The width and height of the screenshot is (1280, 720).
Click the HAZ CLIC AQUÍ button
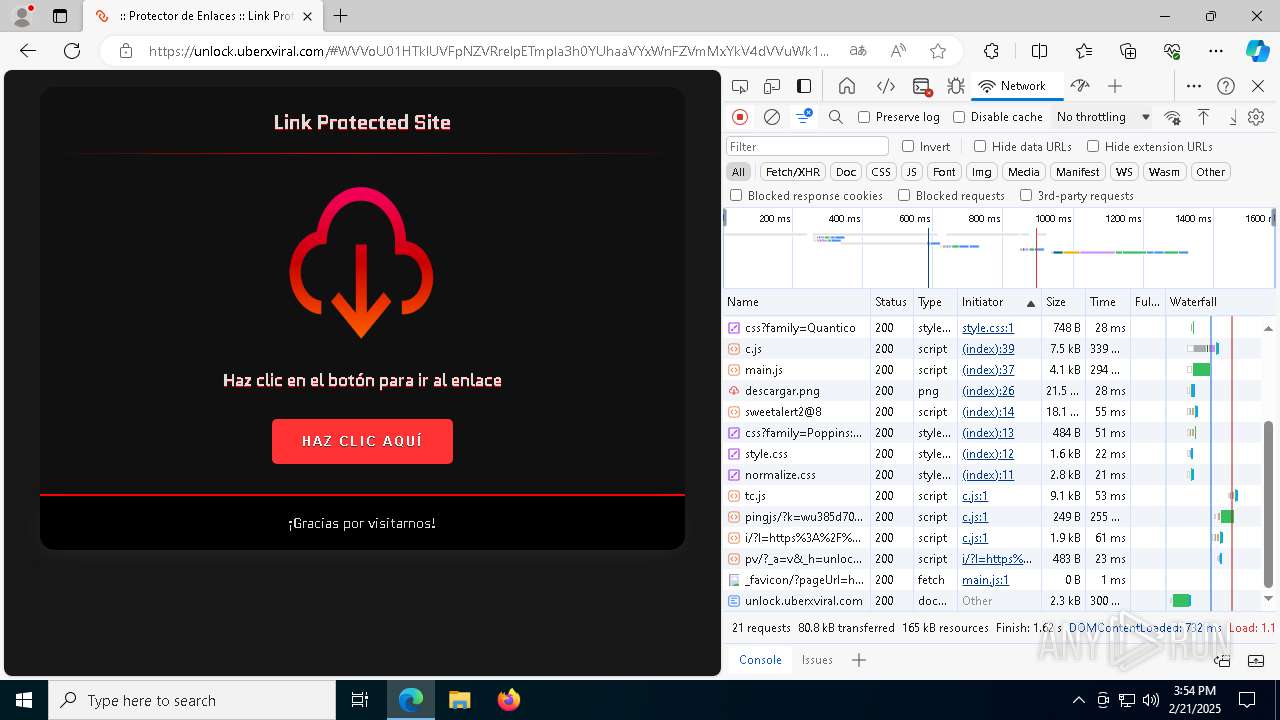(362, 441)
